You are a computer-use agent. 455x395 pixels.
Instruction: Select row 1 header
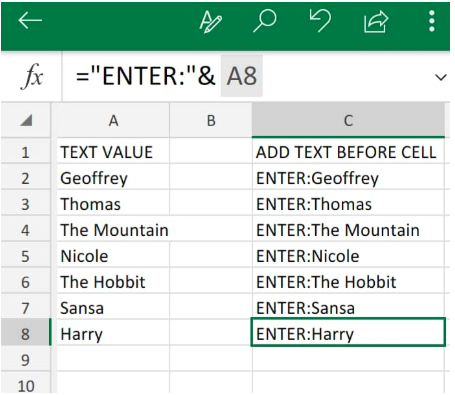[25, 153]
